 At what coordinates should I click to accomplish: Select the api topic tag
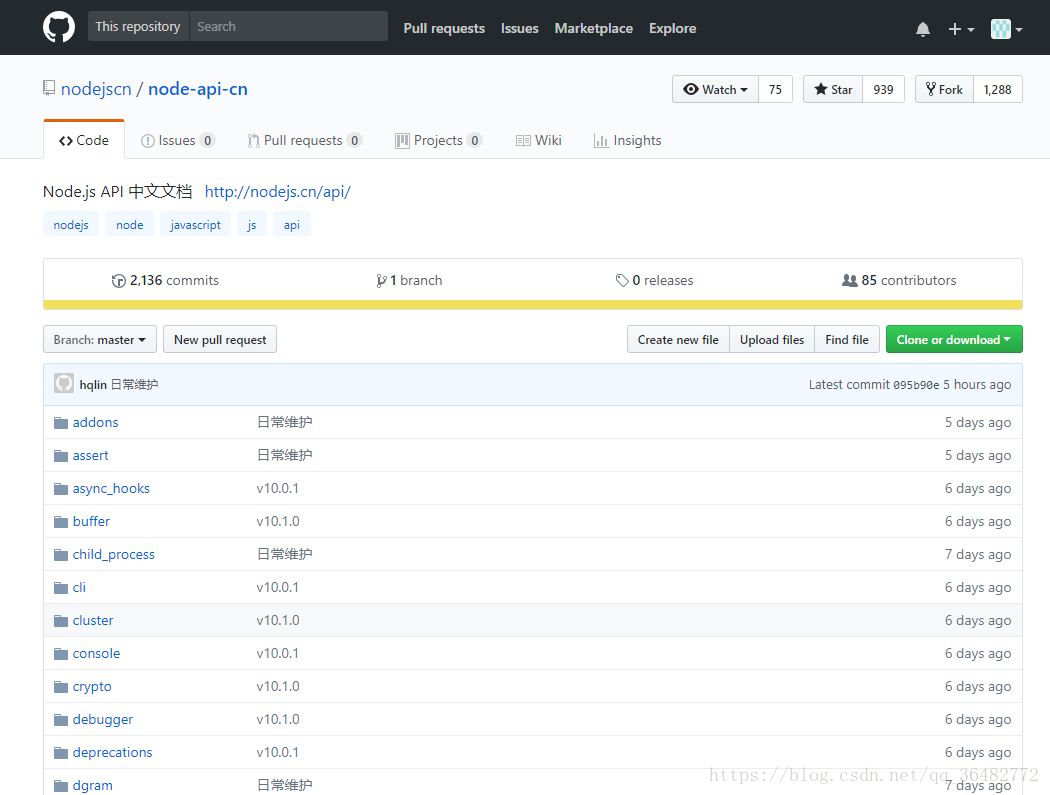[x=291, y=224]
